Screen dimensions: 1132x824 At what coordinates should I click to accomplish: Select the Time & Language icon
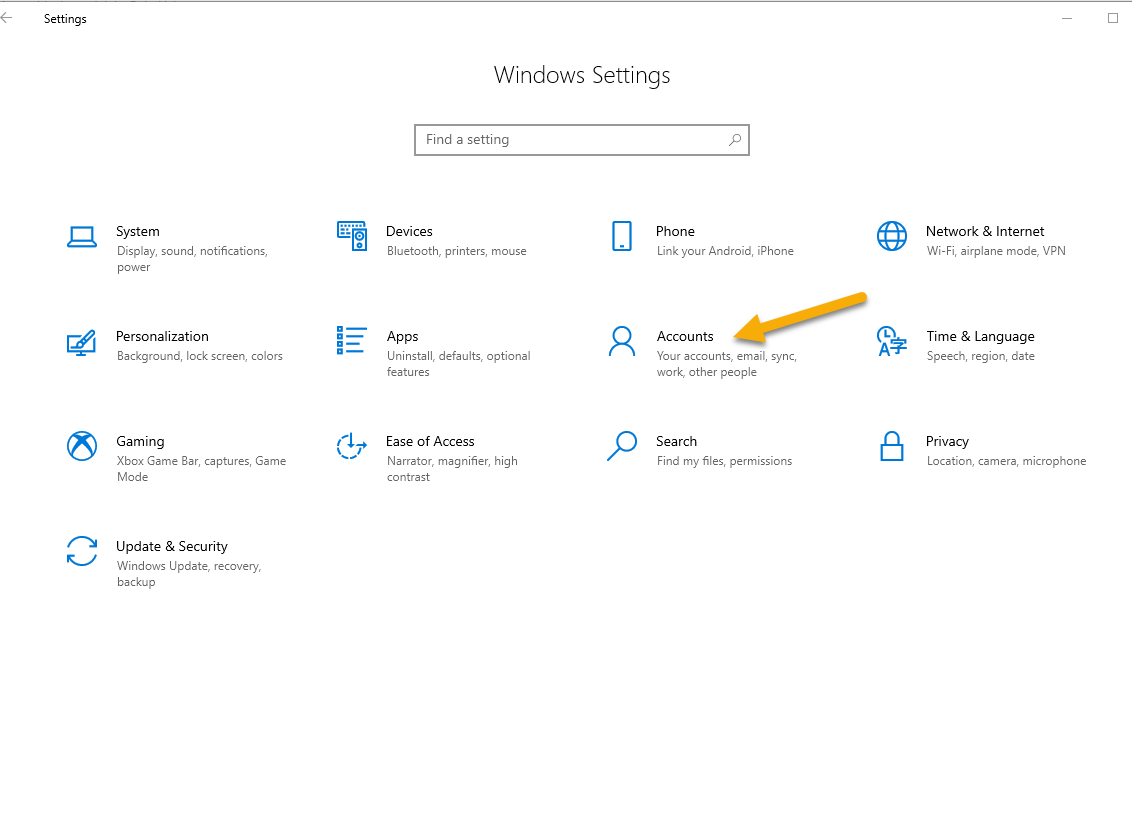tap(891, 341)
